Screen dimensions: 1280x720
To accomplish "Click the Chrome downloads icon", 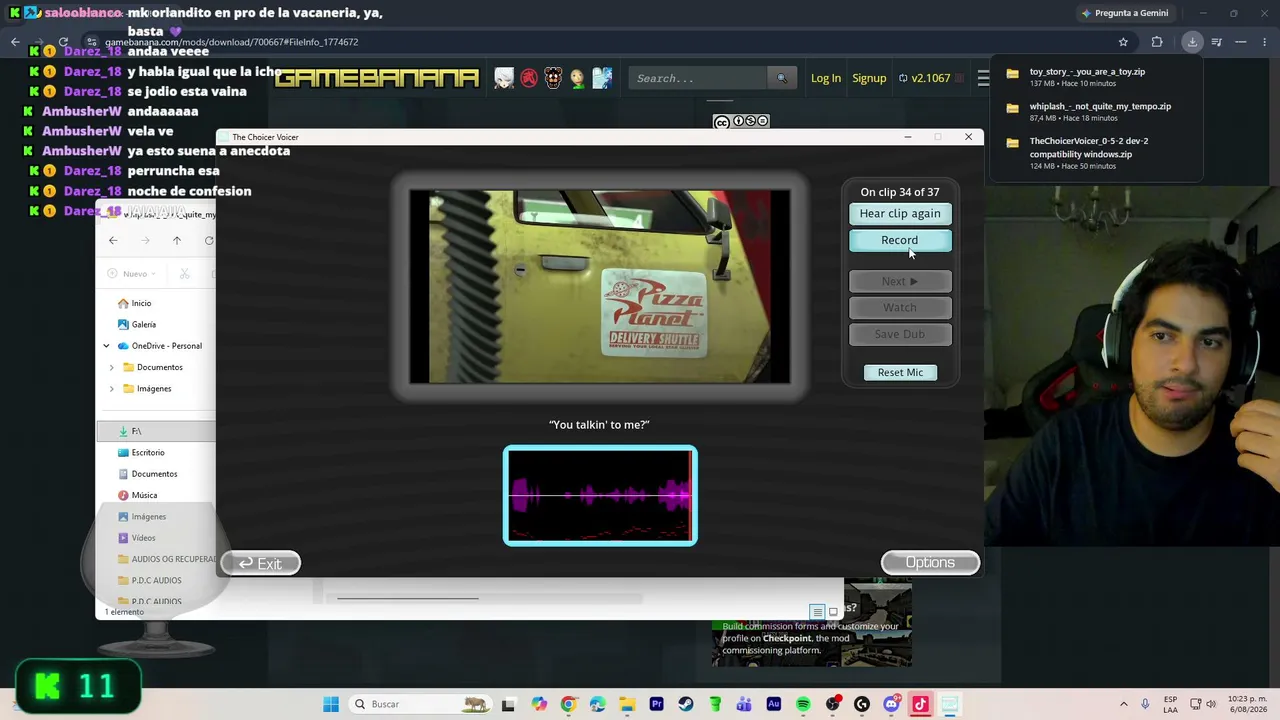I will point(1192,42).
